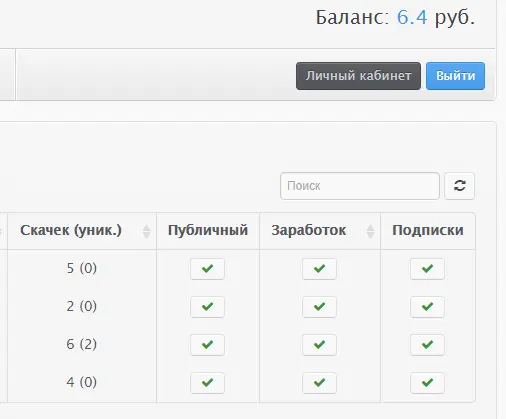The width and height of the screenshot is (506, 419).
Task: Sort by Скачек (уник.) column arrows
Action: pyautogui.click(x=146, y=231)
